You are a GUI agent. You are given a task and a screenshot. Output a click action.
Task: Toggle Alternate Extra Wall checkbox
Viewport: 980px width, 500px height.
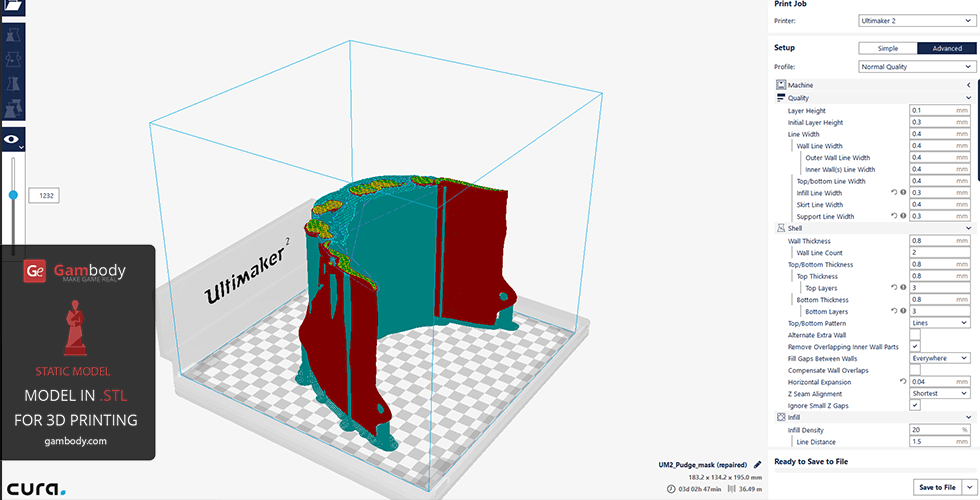tap(914, 335)
